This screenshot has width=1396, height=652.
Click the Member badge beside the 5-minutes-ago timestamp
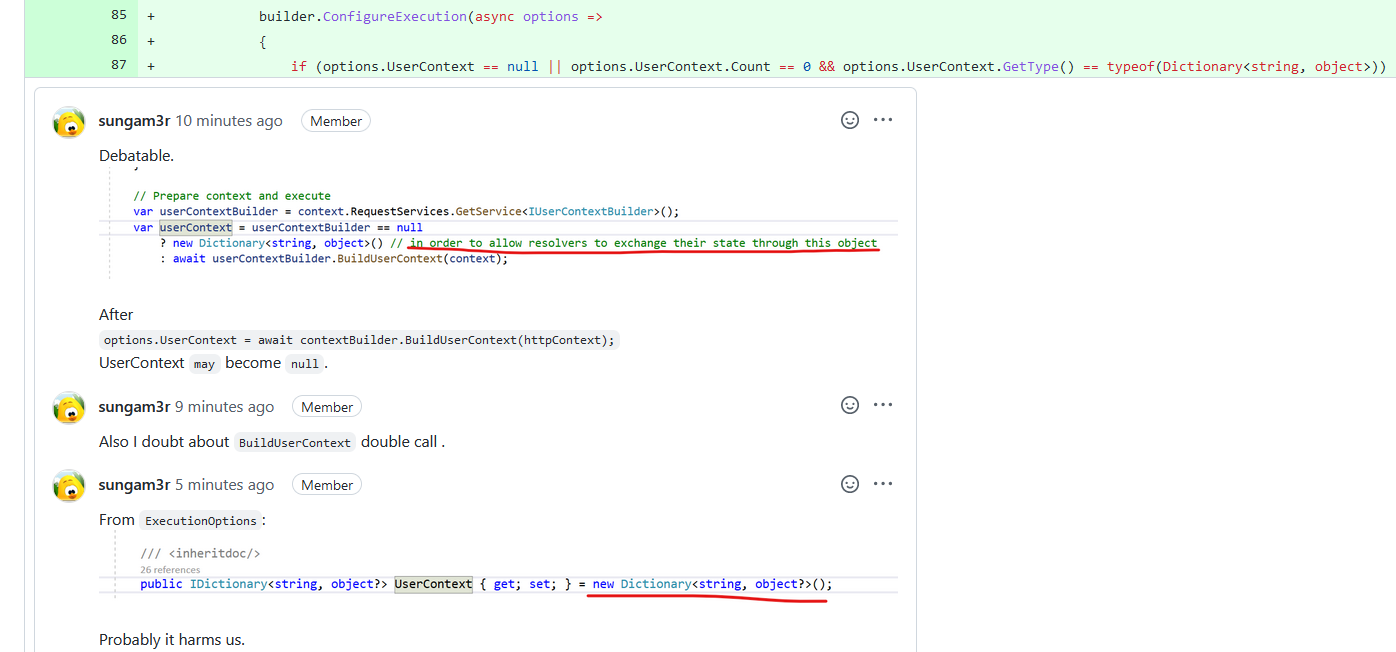[x=326, y=485]
